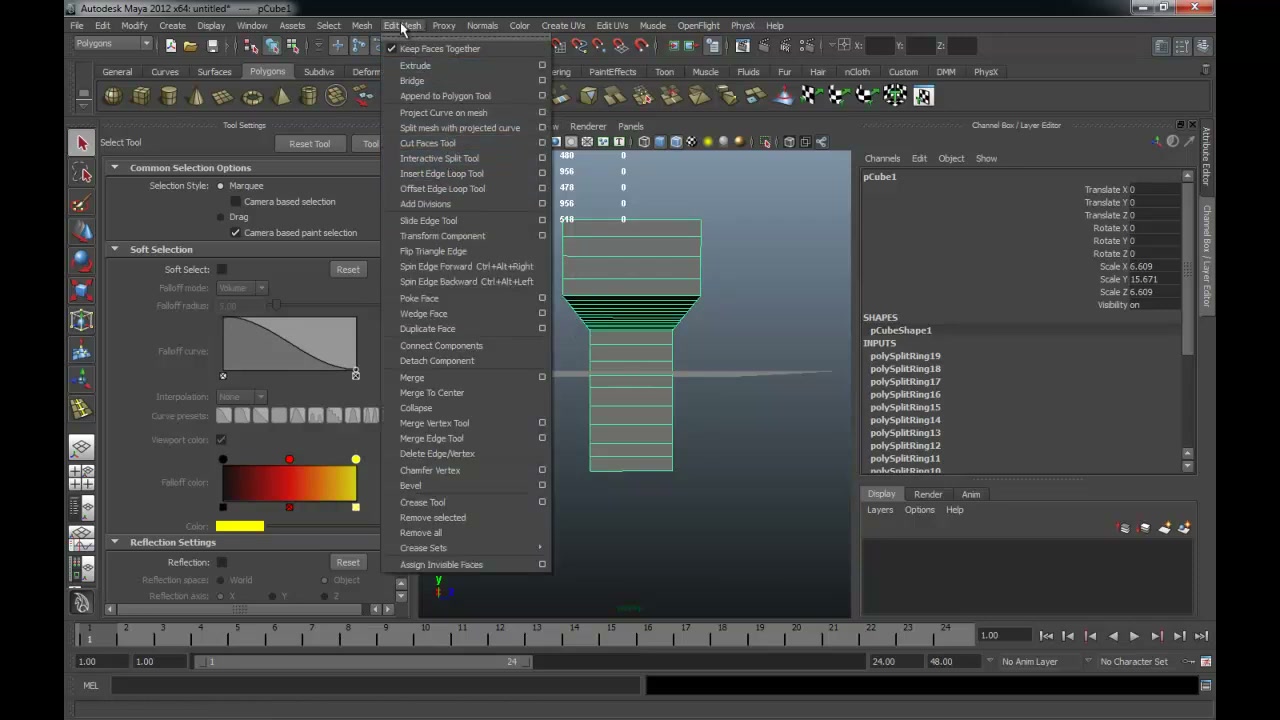Create polygon torus from shelf
1280x720 pixels.
click(x=252, y=96)
